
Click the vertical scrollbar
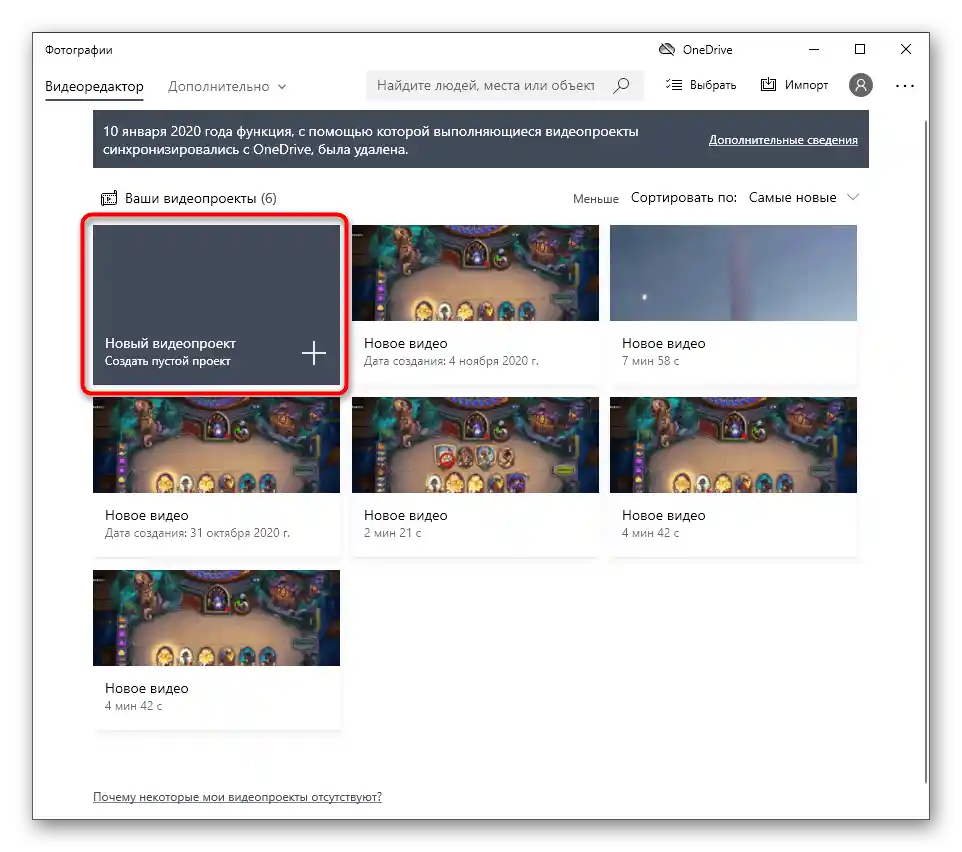coord(926,451)
